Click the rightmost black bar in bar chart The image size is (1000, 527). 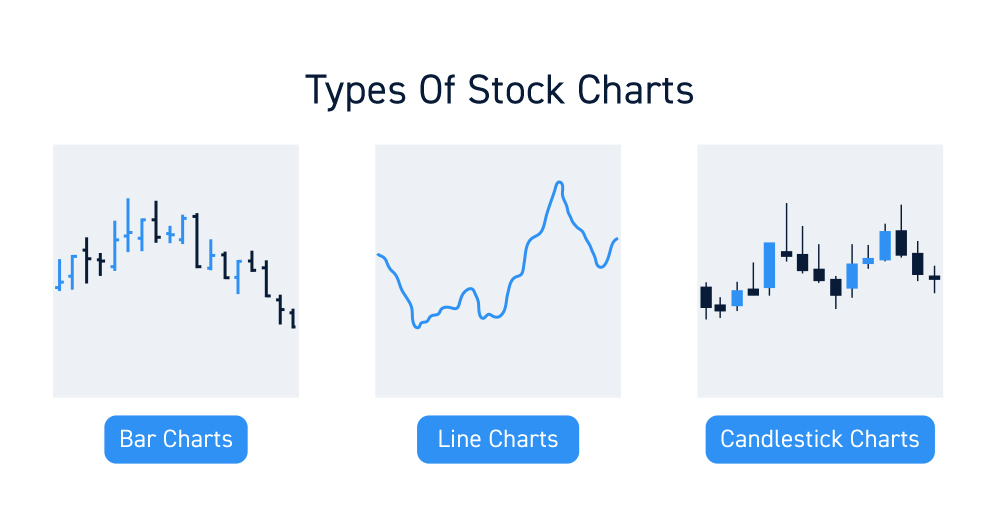(292, 319)
